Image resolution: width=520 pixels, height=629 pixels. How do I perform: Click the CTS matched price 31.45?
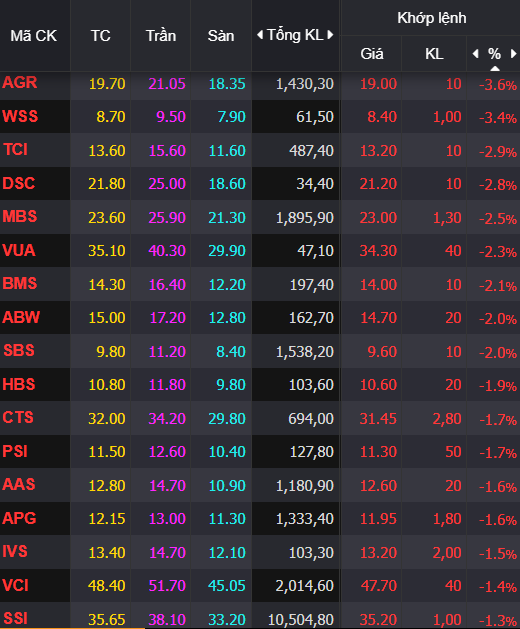pos(378,419)
